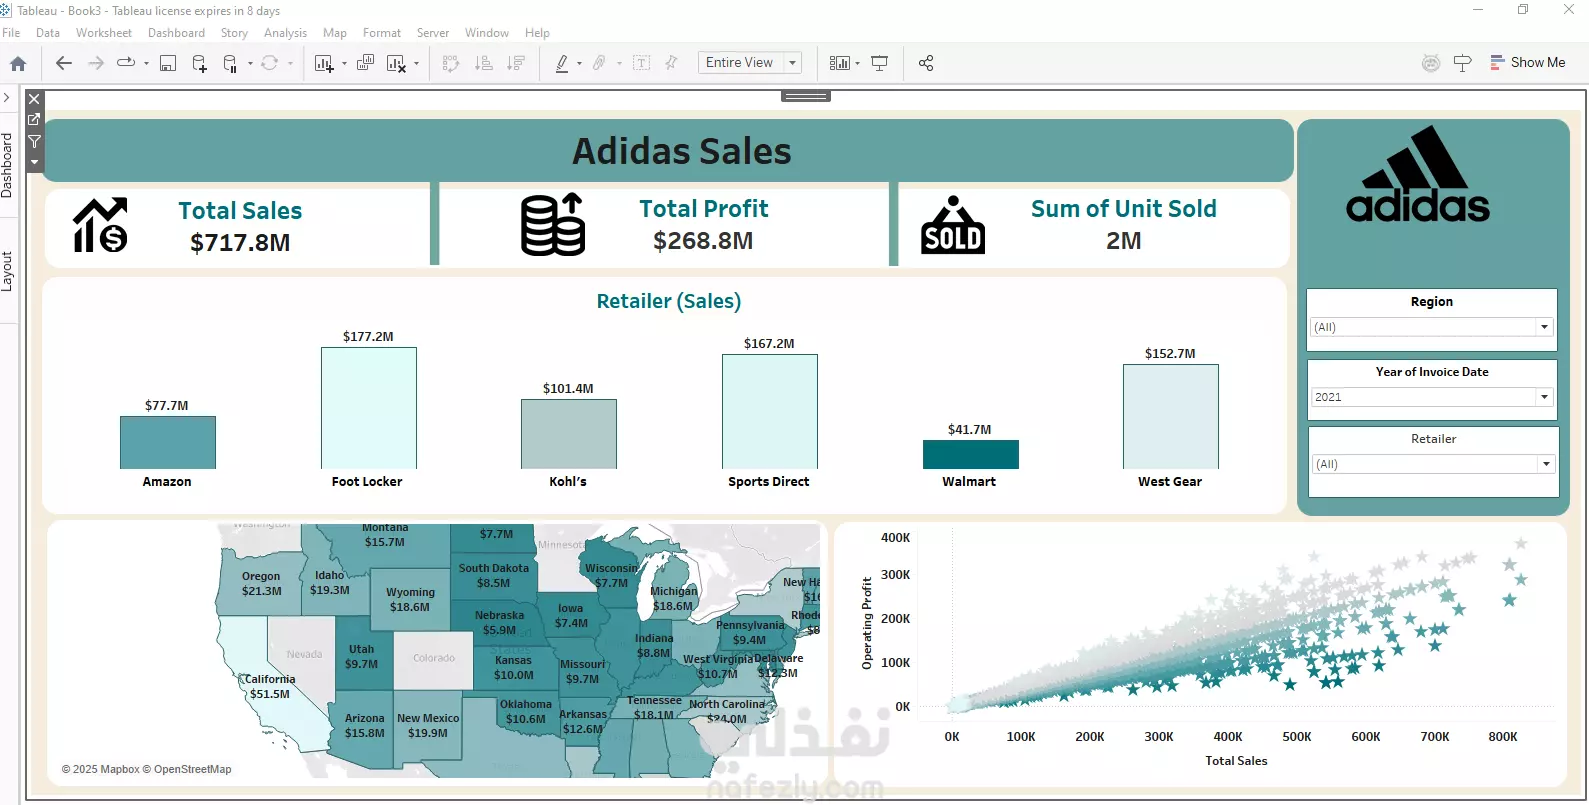Screen dimensions: 1589x805
Task: Open the Show Me panel
Action: (1527, 62)
